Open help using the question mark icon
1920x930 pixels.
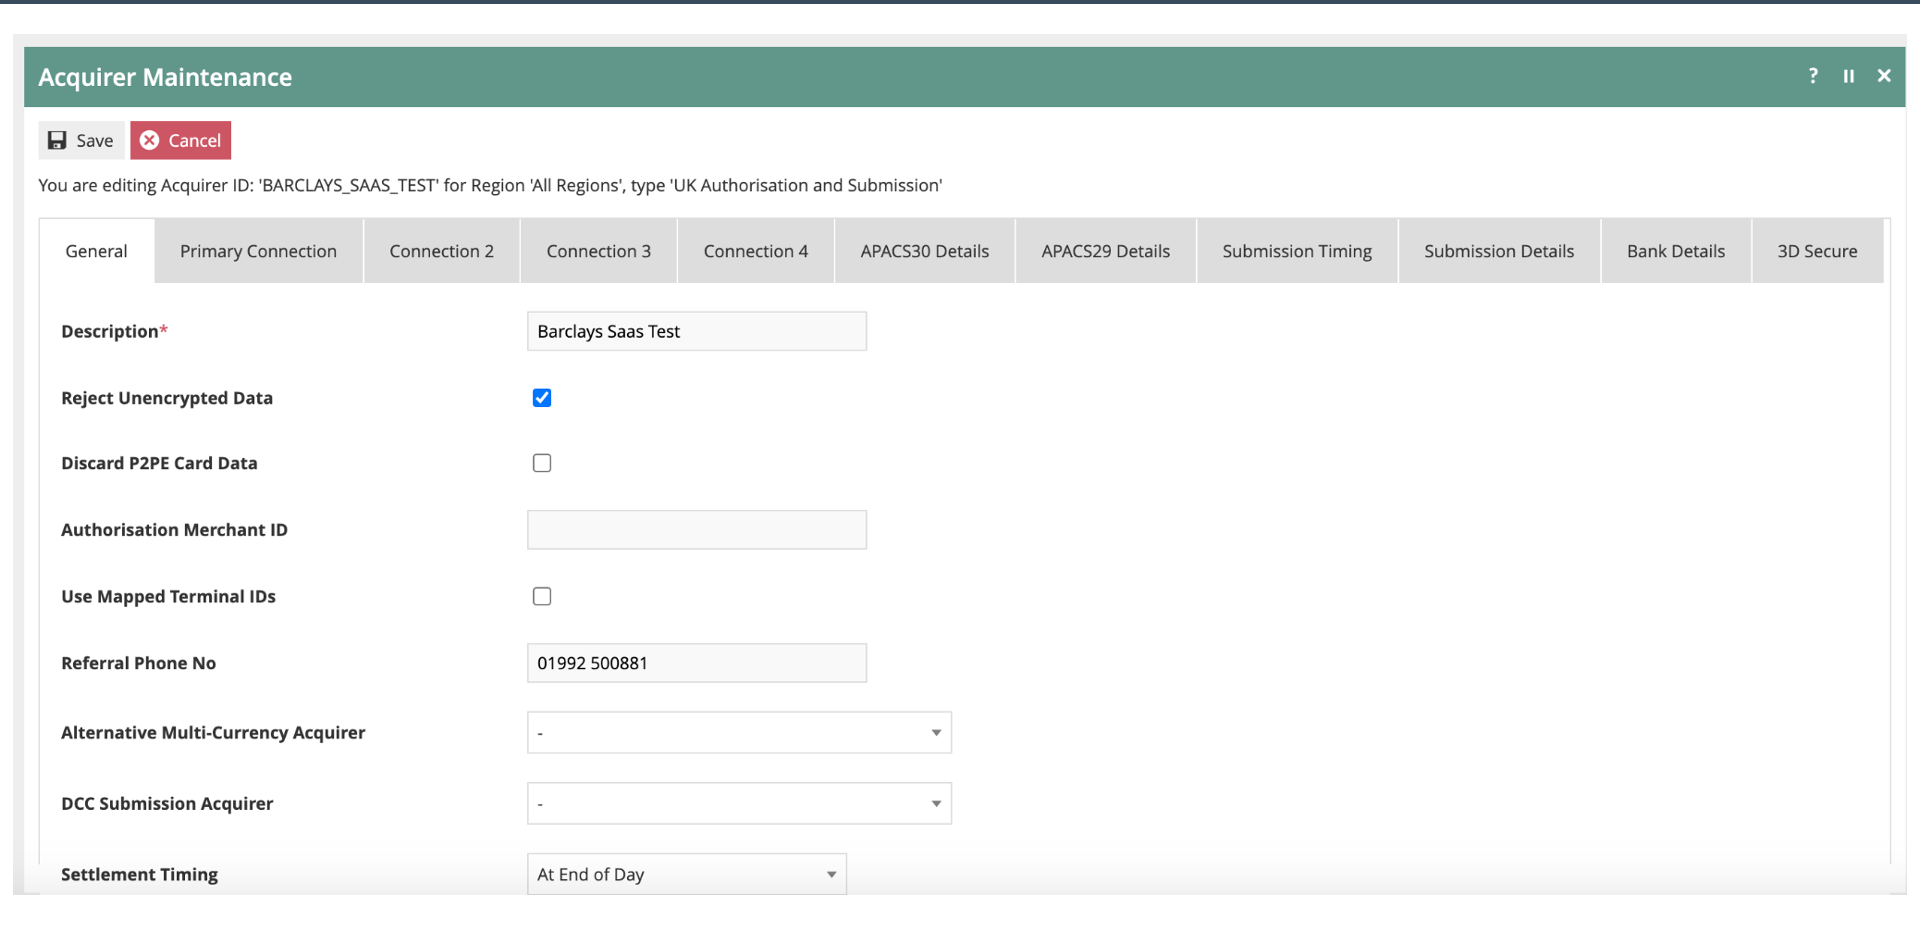[1813, 76]
